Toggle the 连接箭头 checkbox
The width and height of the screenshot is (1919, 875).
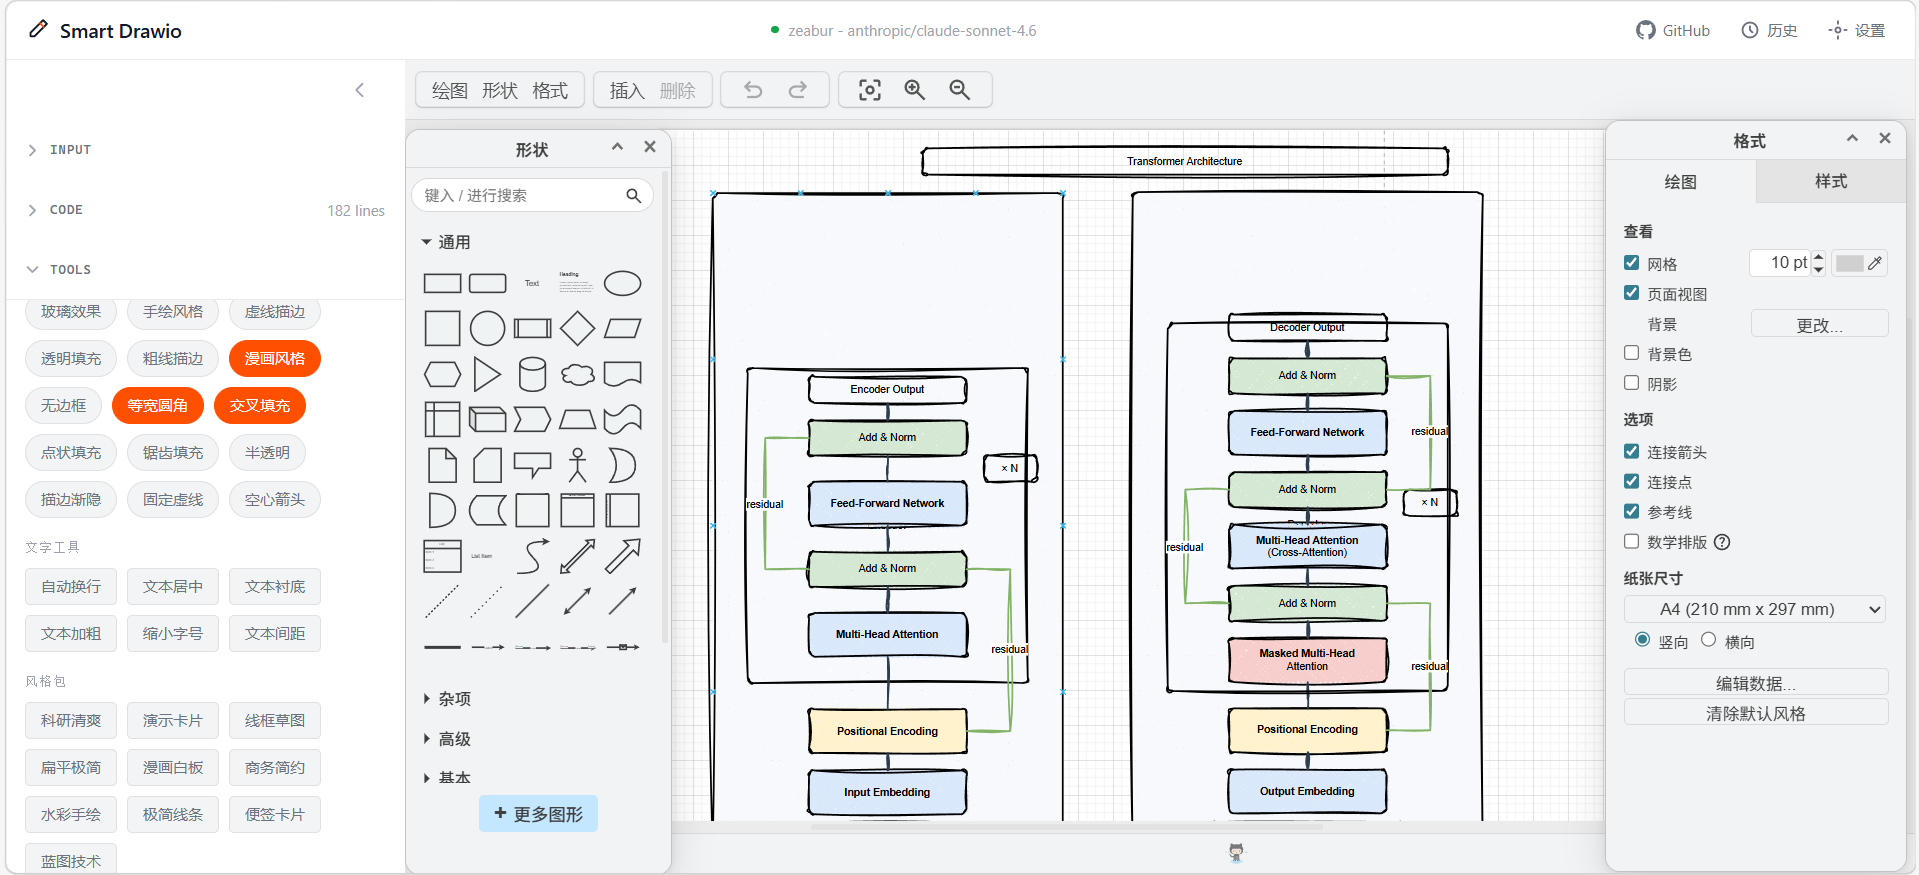1632,451
